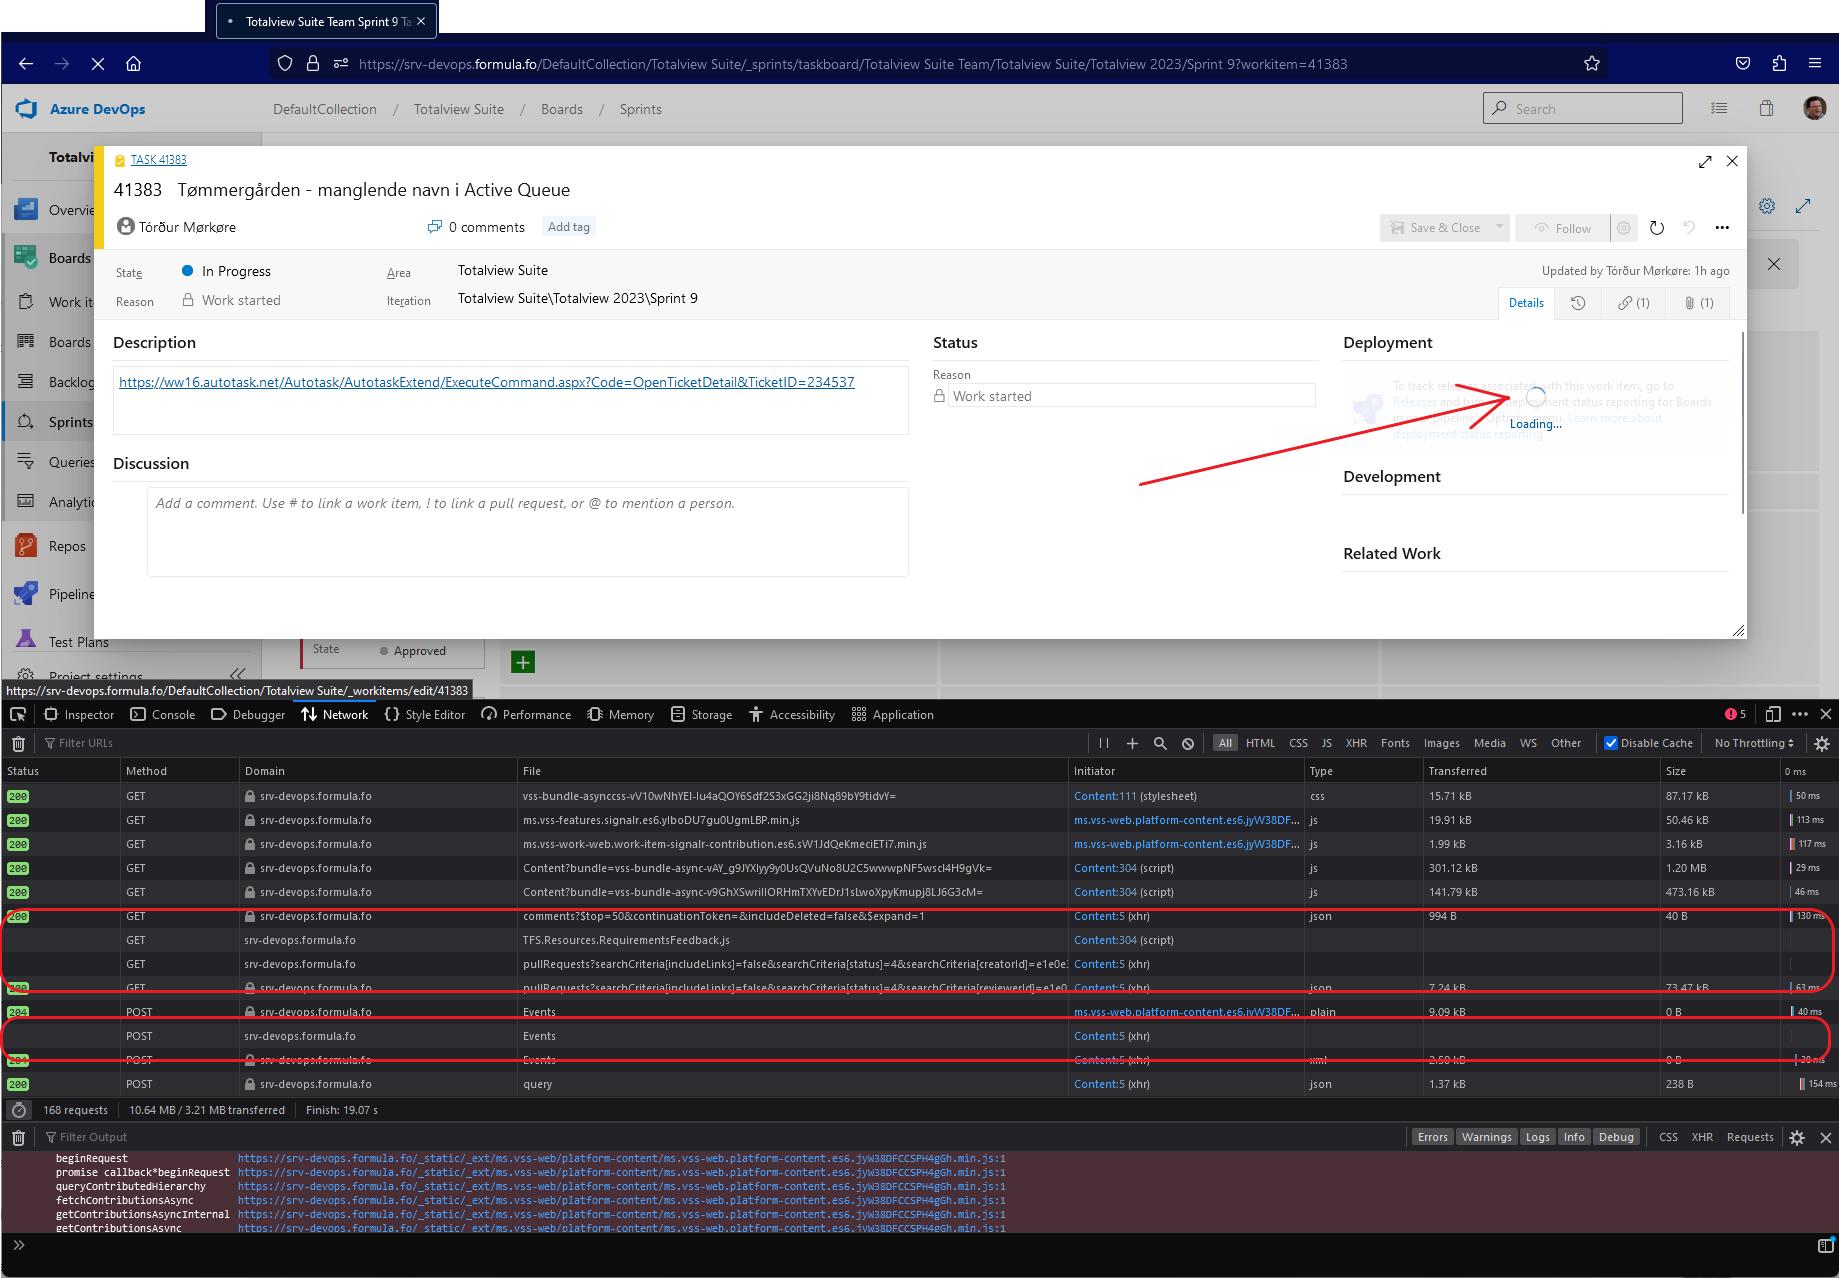Image resolution: width=1839 pixels, height=1278 pixels.
Task: Switch to the Console tab in DevTools
Action: (x=173, y=714)
